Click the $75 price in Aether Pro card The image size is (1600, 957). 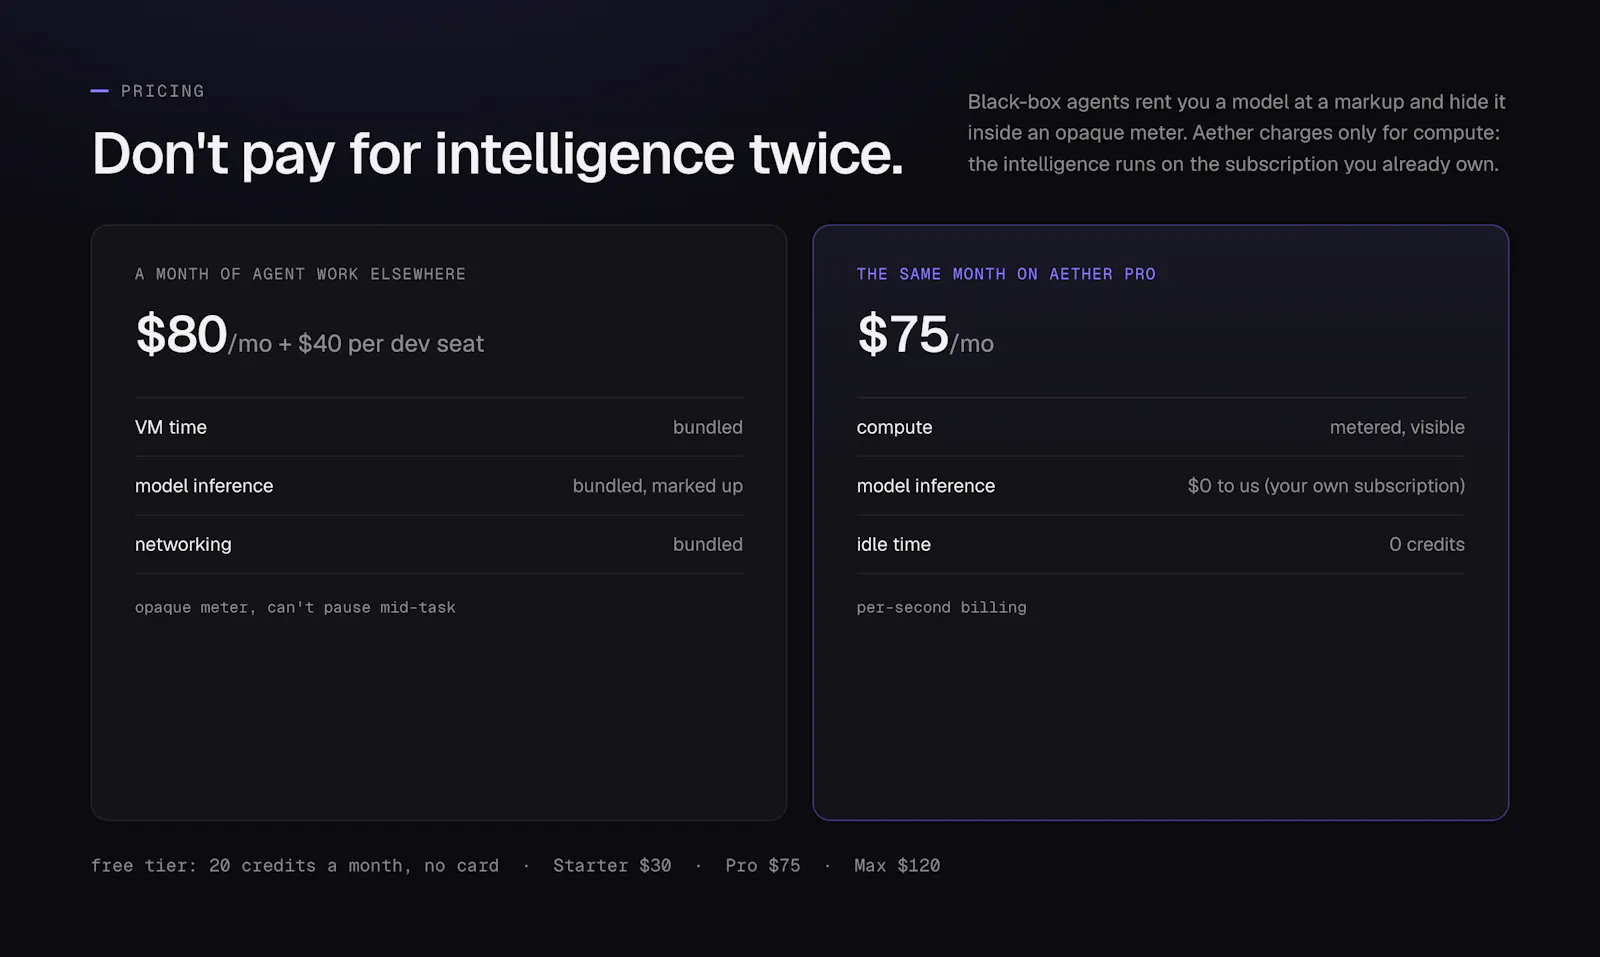[902, 334]
